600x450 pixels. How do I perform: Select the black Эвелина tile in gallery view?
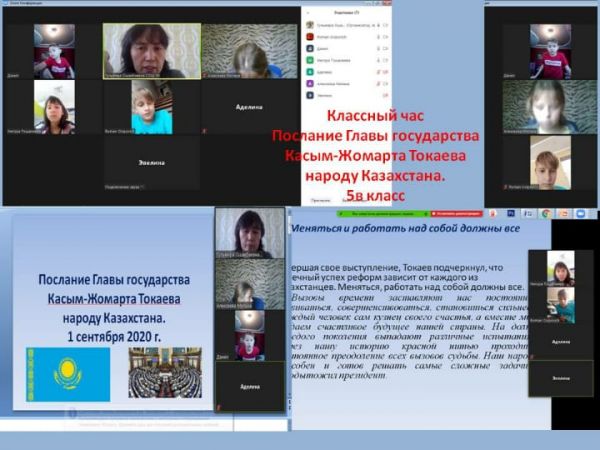[150, 161]
